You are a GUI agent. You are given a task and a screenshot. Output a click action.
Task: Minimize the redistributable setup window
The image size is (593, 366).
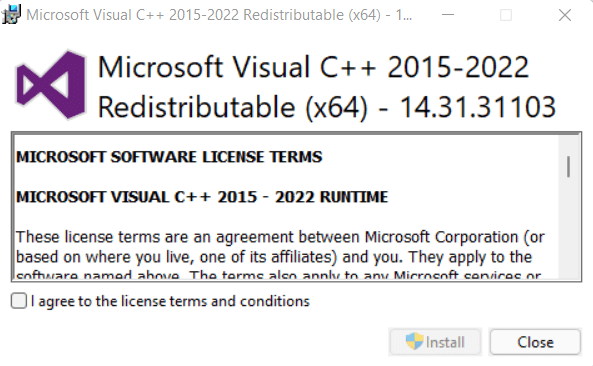[x=448, y=15]
